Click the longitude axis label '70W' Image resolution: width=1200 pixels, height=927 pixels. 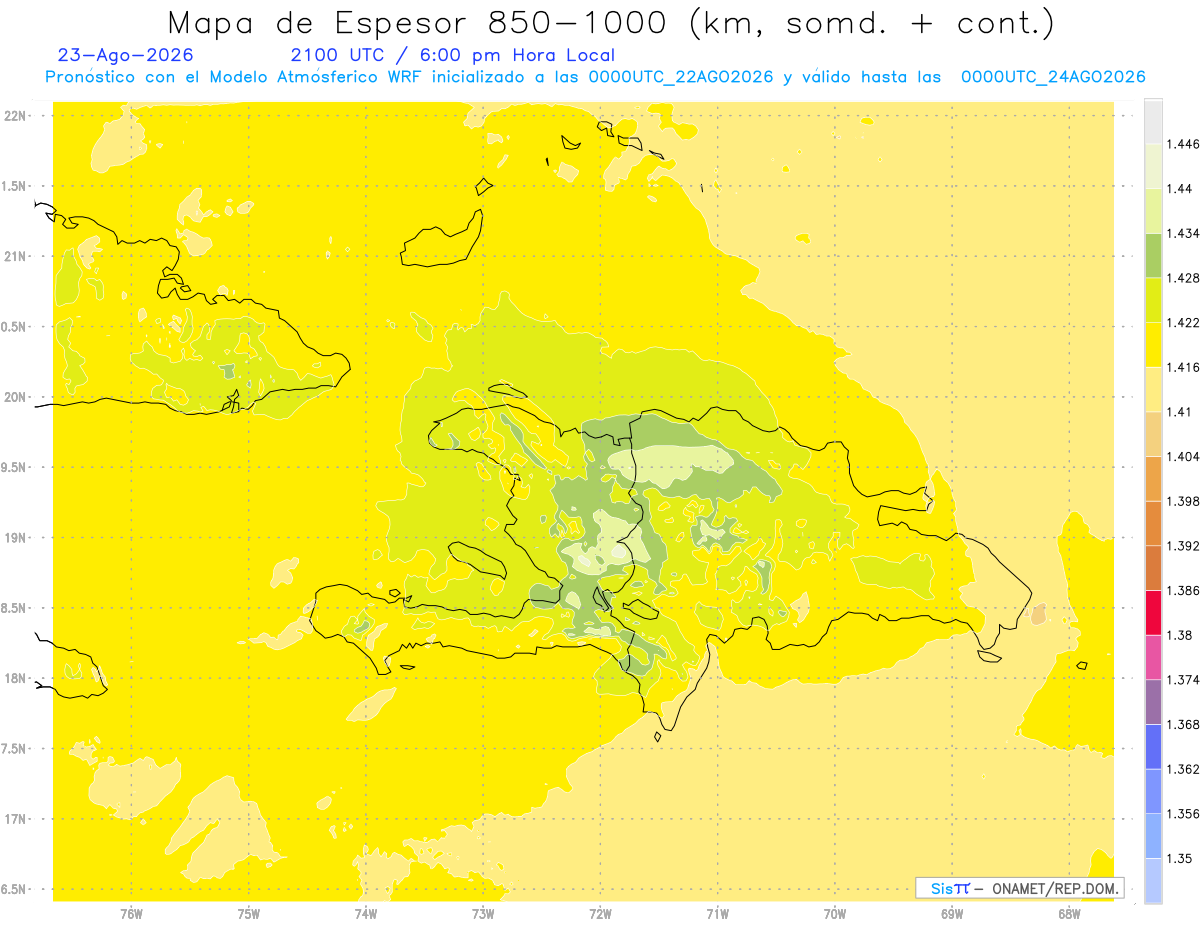[x=835, y=912]
